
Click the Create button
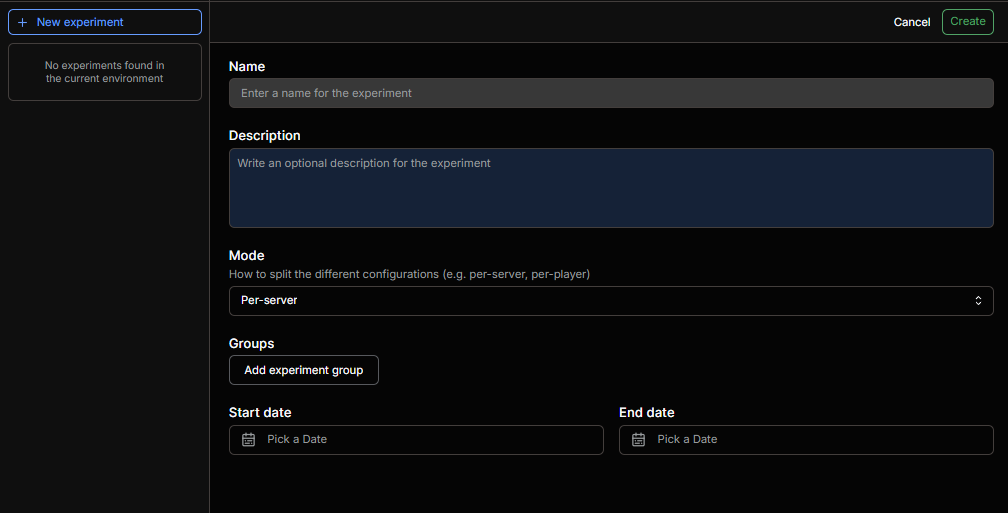point(968,22)
